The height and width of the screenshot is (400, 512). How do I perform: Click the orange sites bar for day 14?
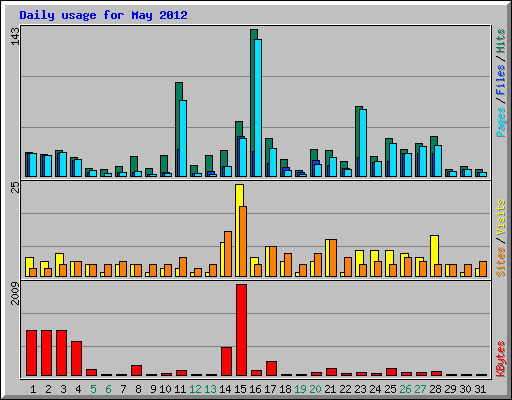coord(228,254)
